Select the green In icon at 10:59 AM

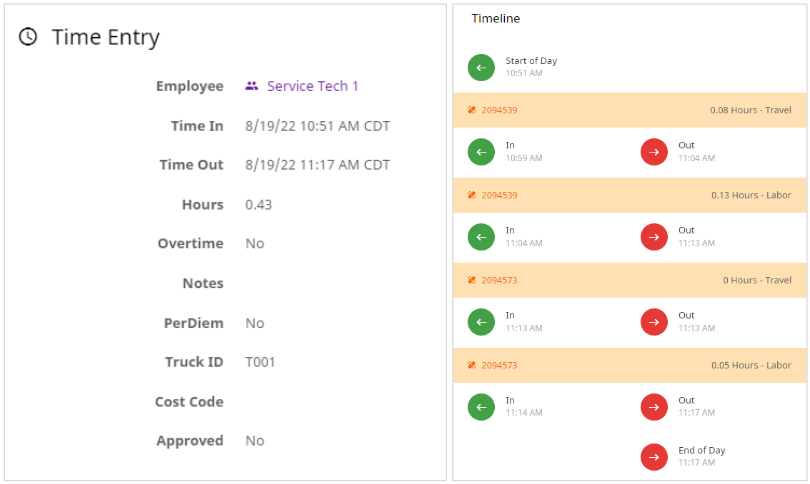pos(481,152)
